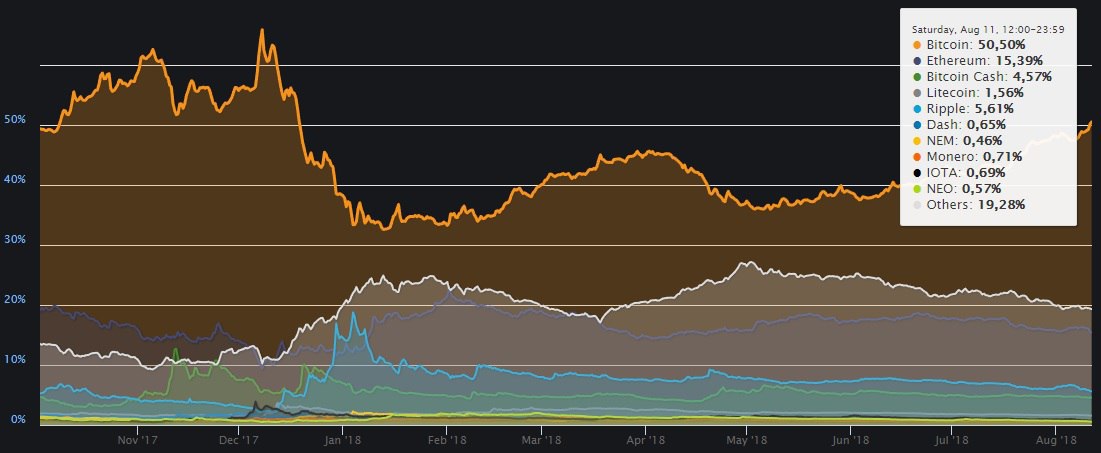This screenshot has width=1101, height=453.
Task: Click the Bitcoin Cash November 2017 green spike
Action: pyautogui.click(x=176, y=350)
